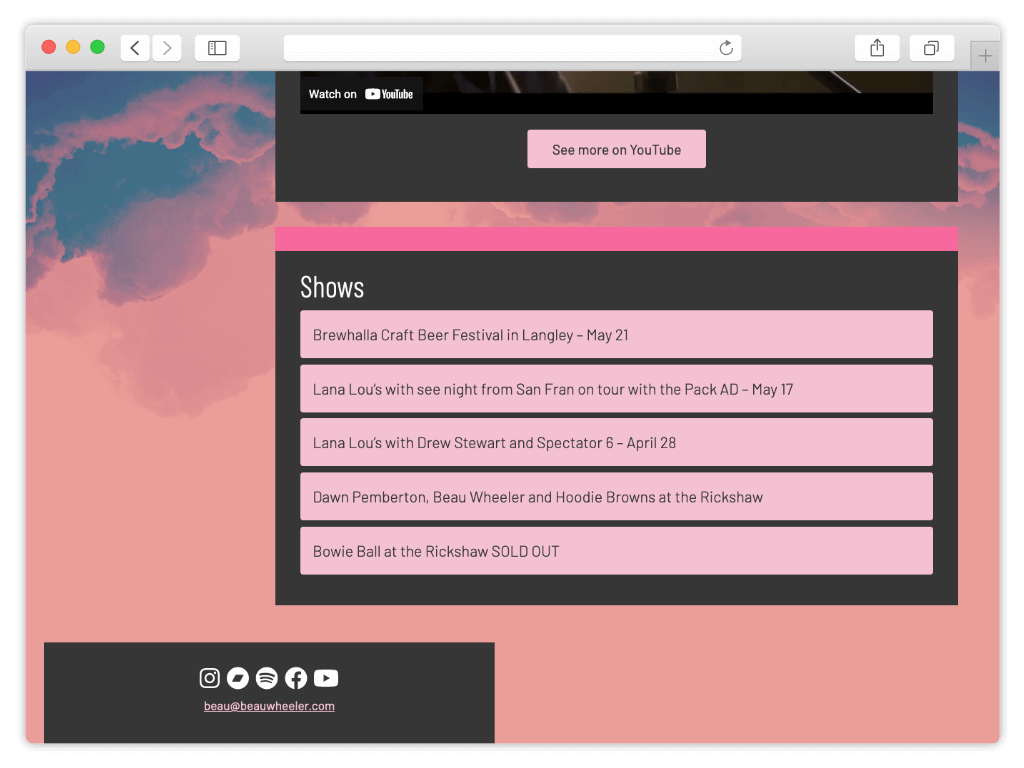Screen dimensions: 1024x768
Task: Toggle the Safari sidebar button
Action: coord(217,48)
